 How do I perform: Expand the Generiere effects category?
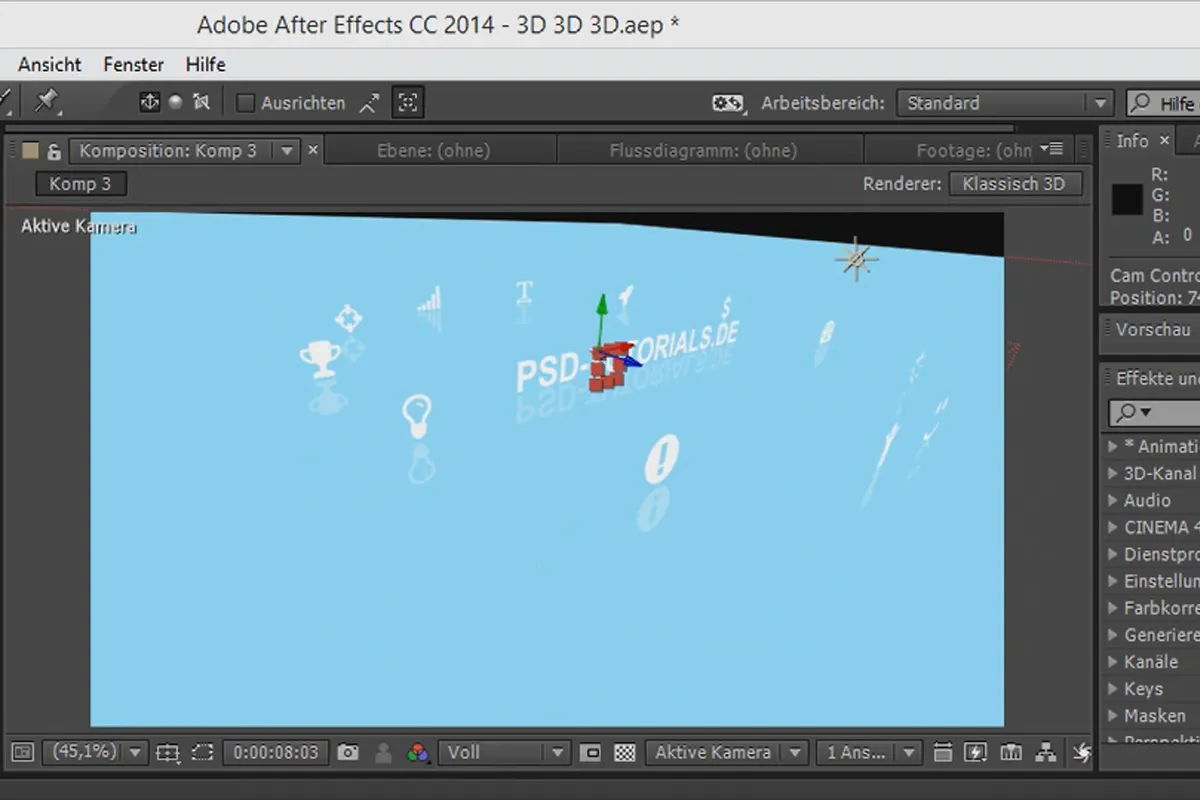tap(1113, 635)
